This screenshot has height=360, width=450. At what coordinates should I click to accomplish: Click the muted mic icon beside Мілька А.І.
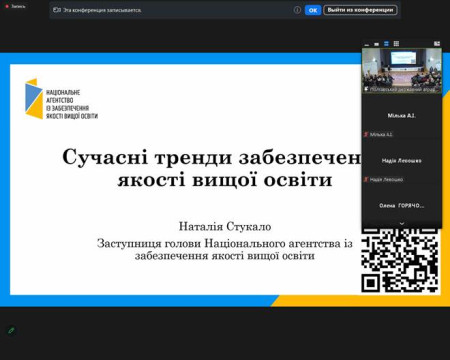[x=366, y=134]
